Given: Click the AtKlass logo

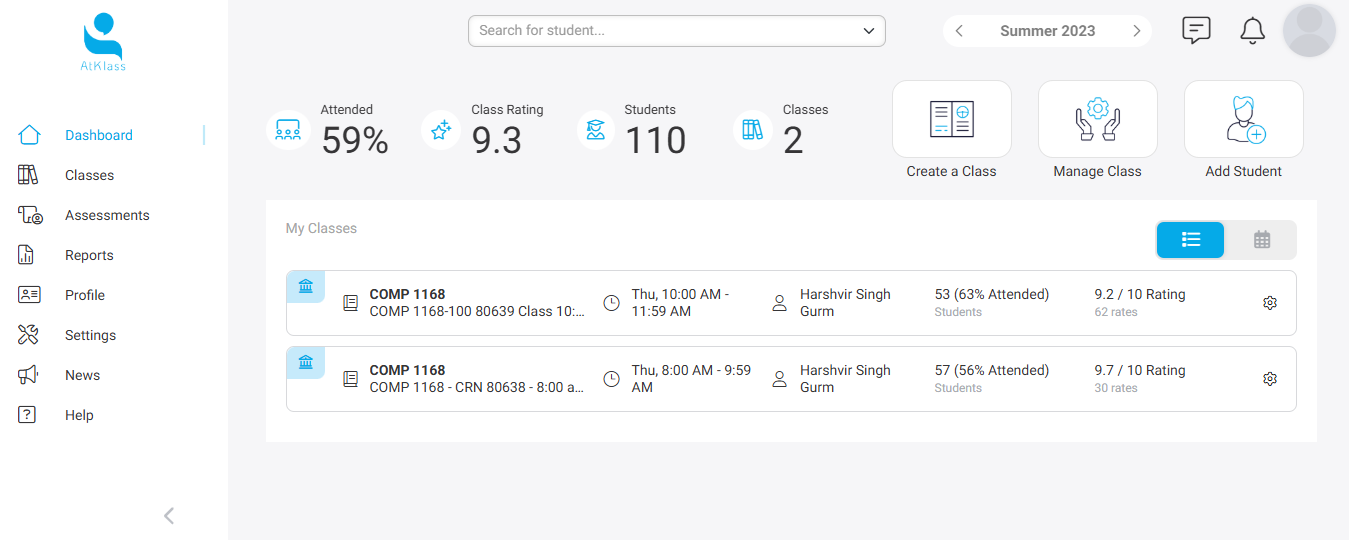Looking at the screenshot, I should coord(103,42).
